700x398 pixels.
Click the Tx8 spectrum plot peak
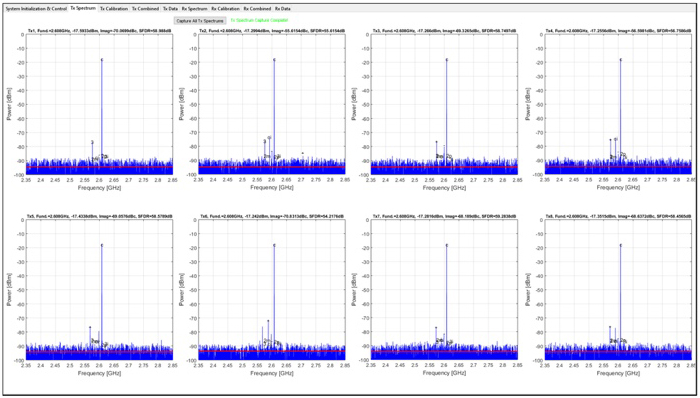pyautogui.click(x=621, y=245)
